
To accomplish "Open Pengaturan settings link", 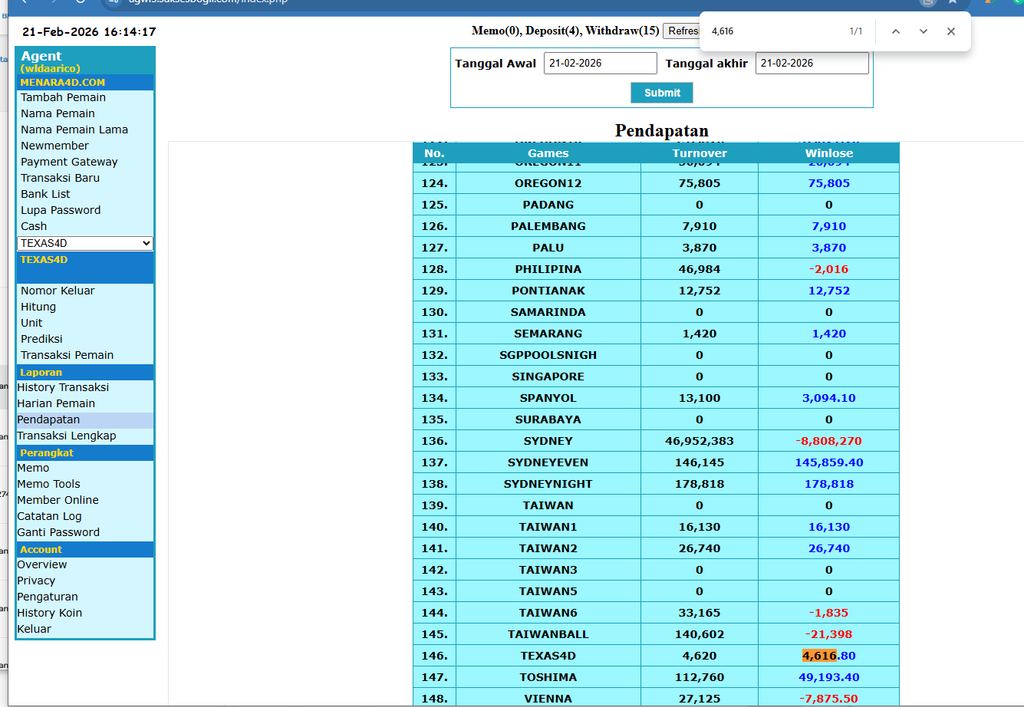I will tap(47, 597).
